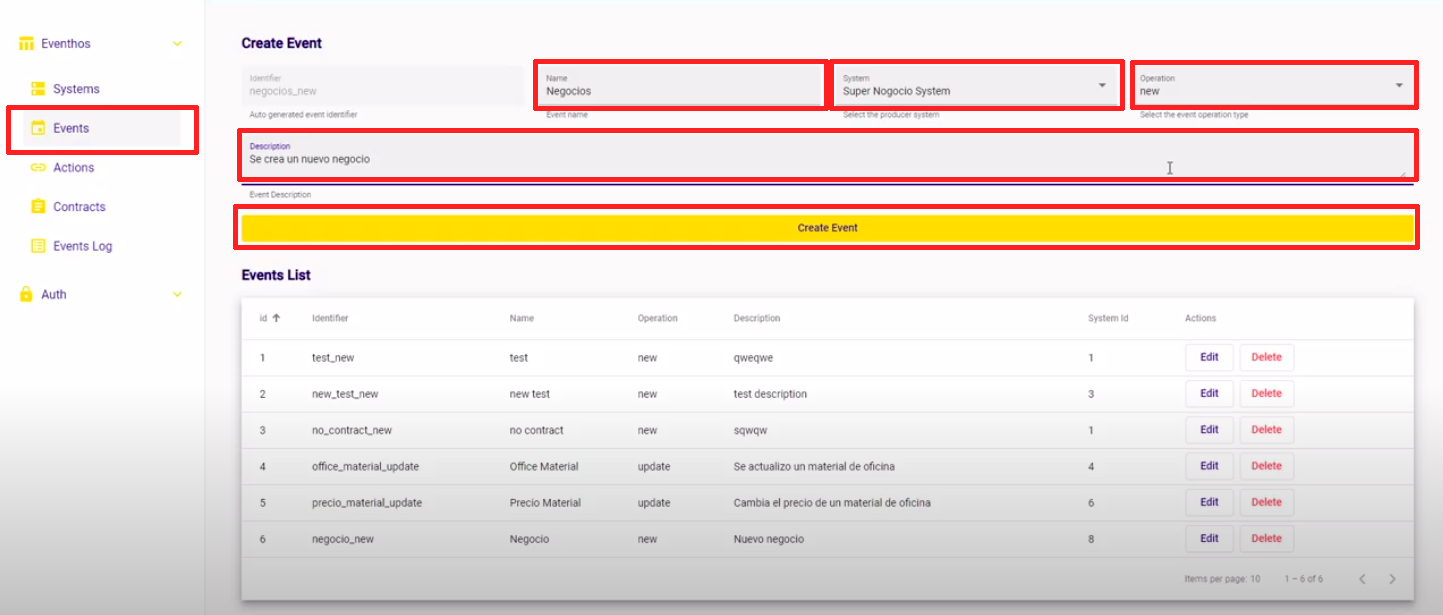Click the Systems icon in sidebar
1443x615 pixels.
38,89
